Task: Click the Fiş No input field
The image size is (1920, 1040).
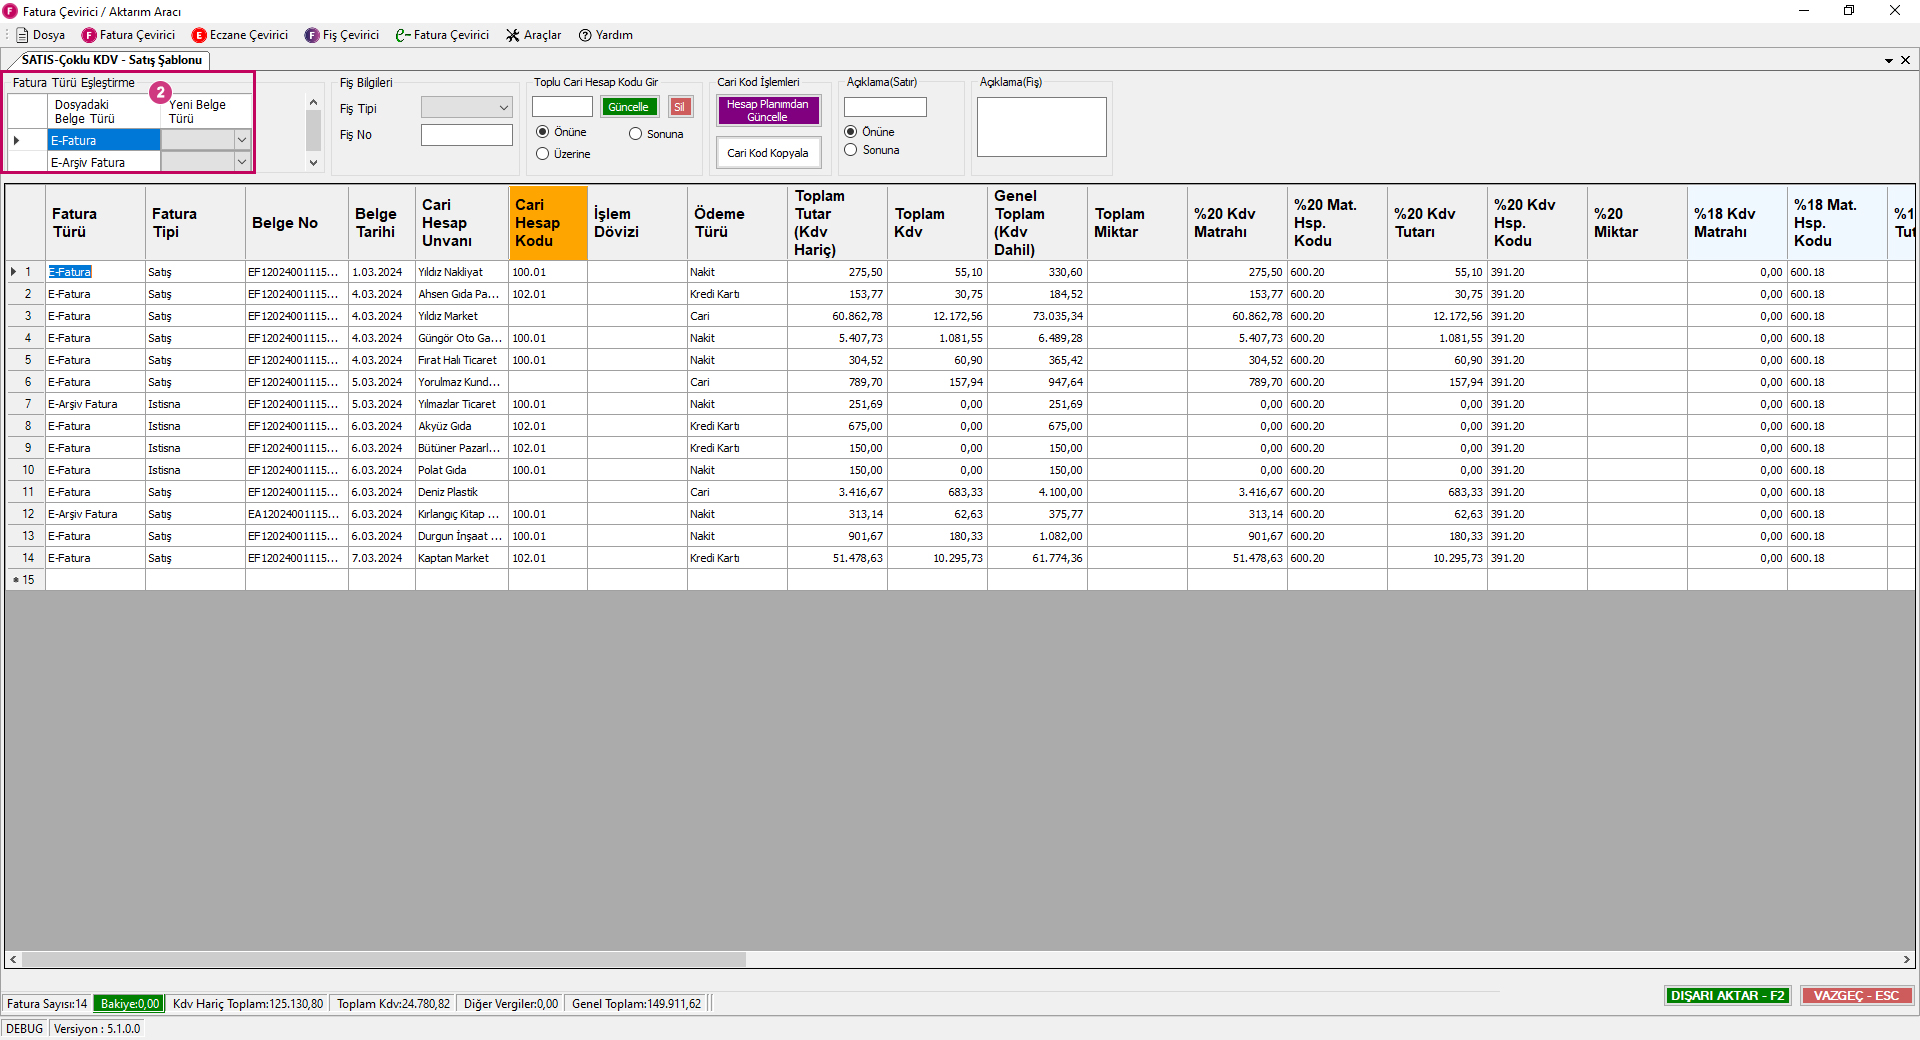Action: click(x=466, y=135)
